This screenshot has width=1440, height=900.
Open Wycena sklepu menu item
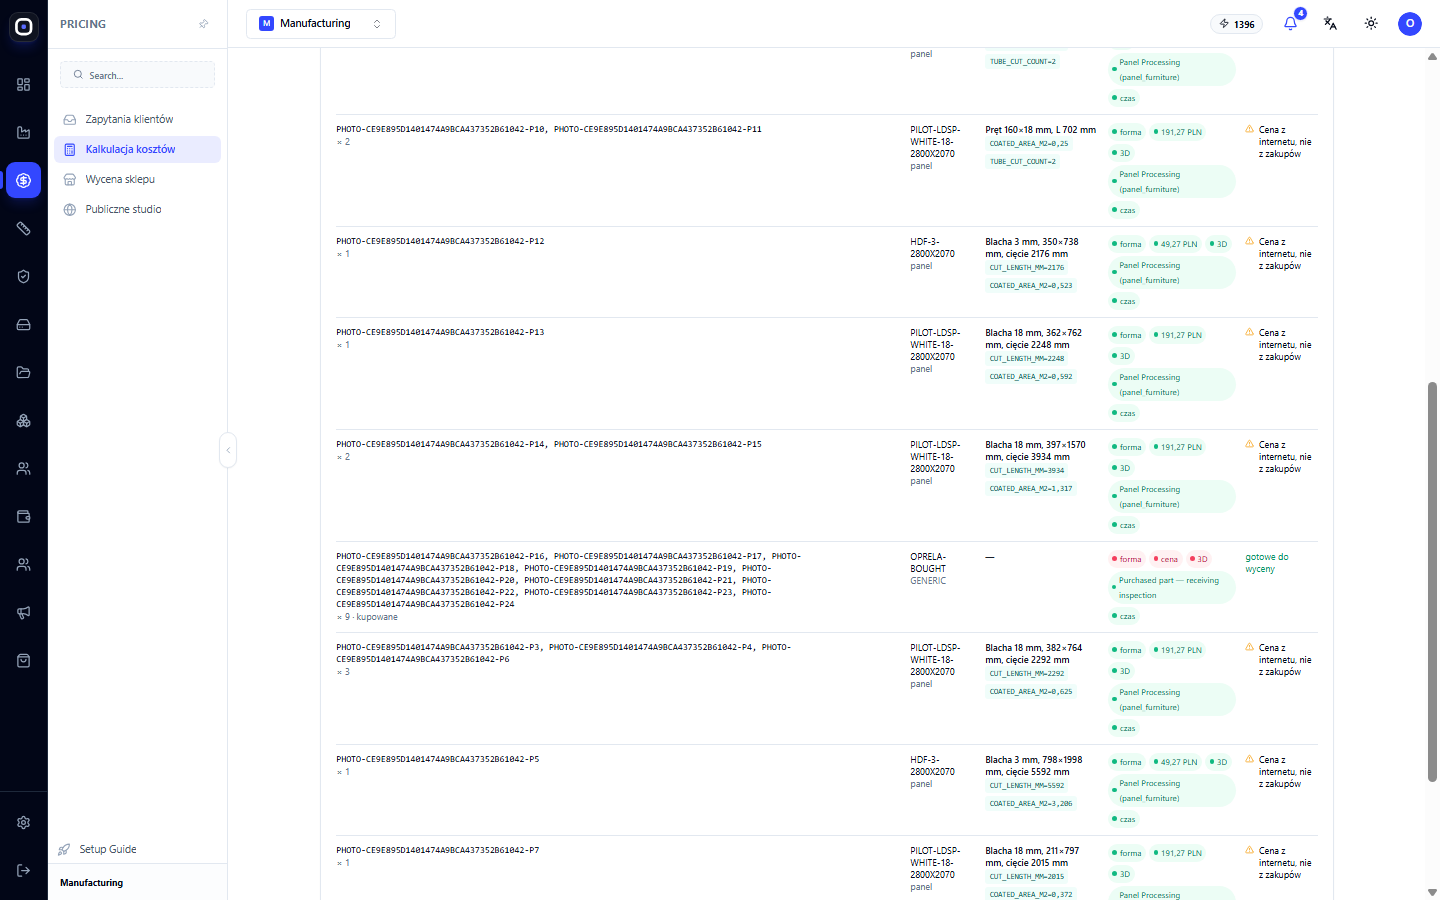[137, 180]
